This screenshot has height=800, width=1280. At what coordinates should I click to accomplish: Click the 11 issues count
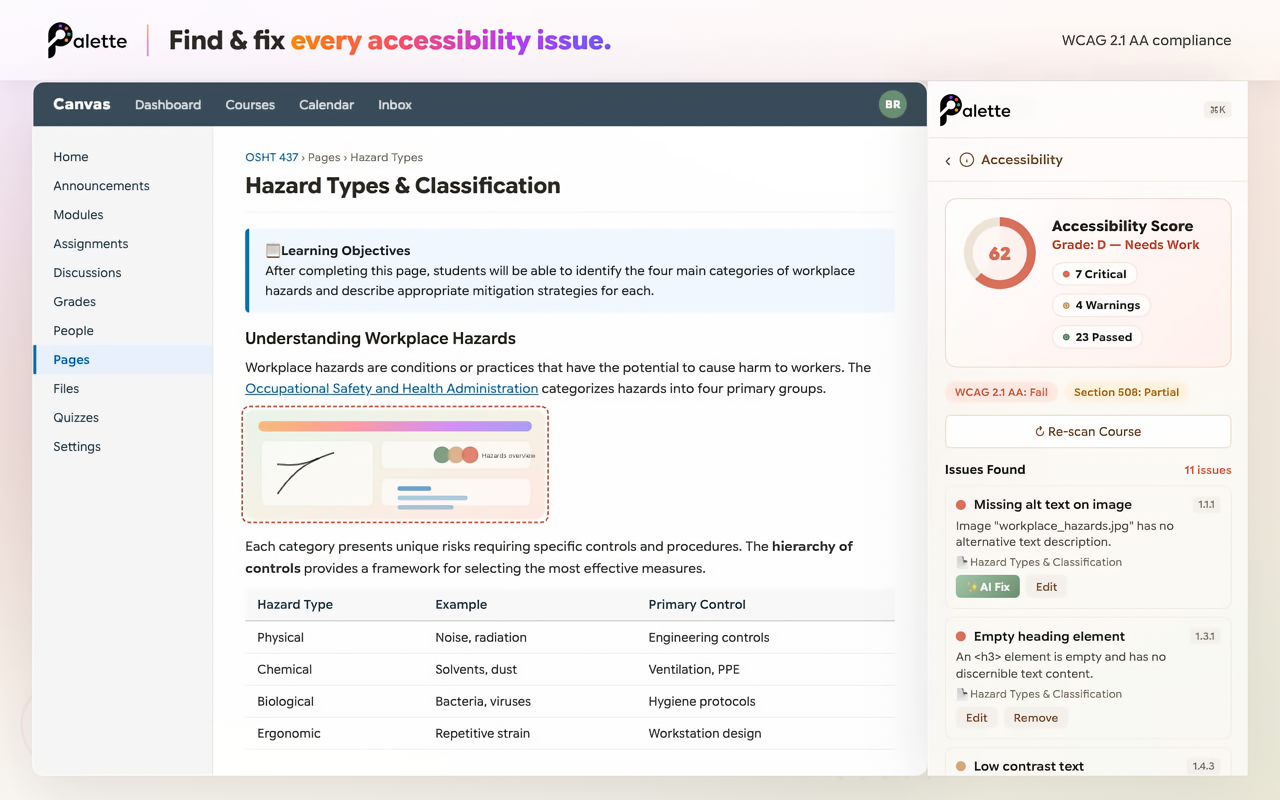pyautogui.click(x=1207, y=470)
